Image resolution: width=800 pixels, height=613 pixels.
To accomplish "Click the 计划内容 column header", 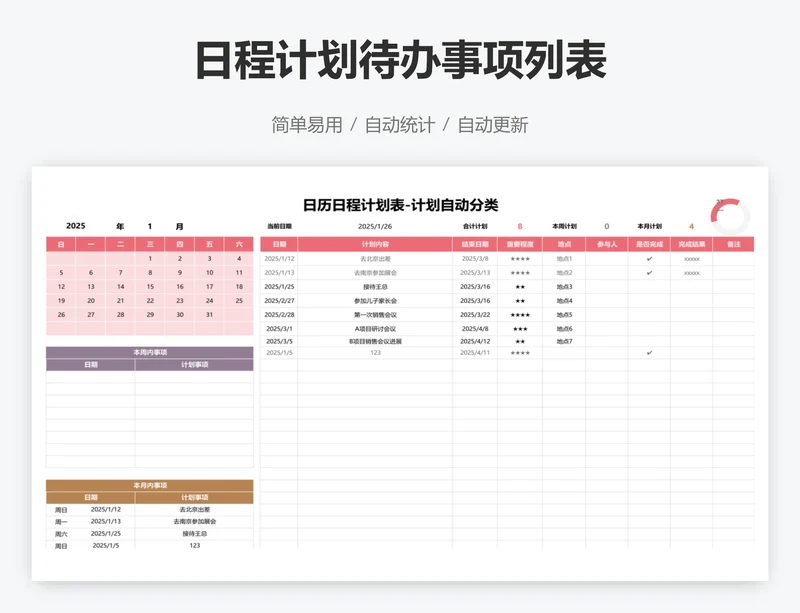I will tap(375, 244).
